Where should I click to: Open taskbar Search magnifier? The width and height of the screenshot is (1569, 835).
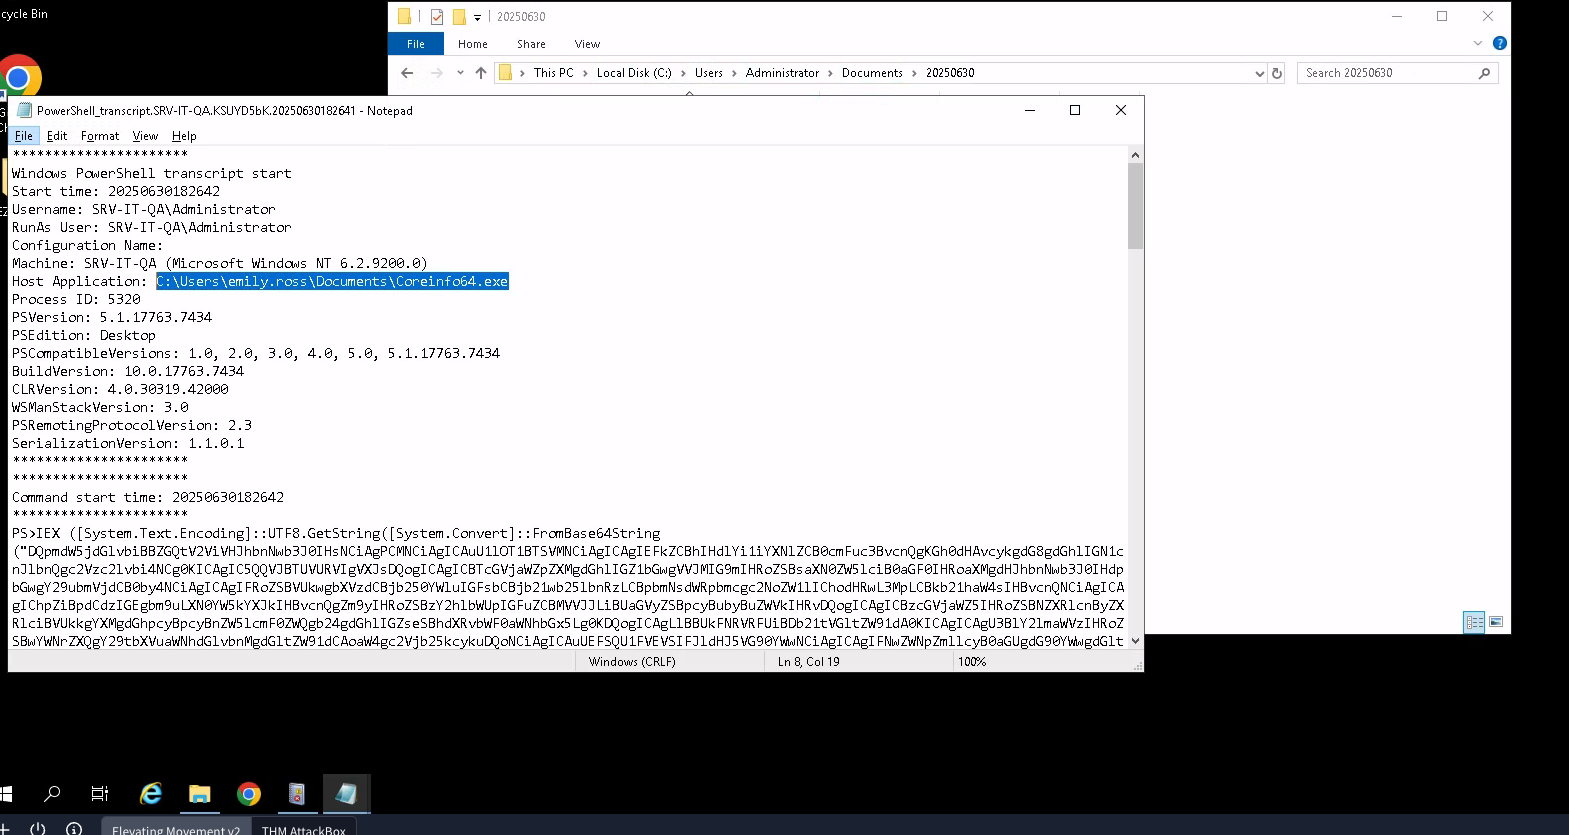click(52, 794)
